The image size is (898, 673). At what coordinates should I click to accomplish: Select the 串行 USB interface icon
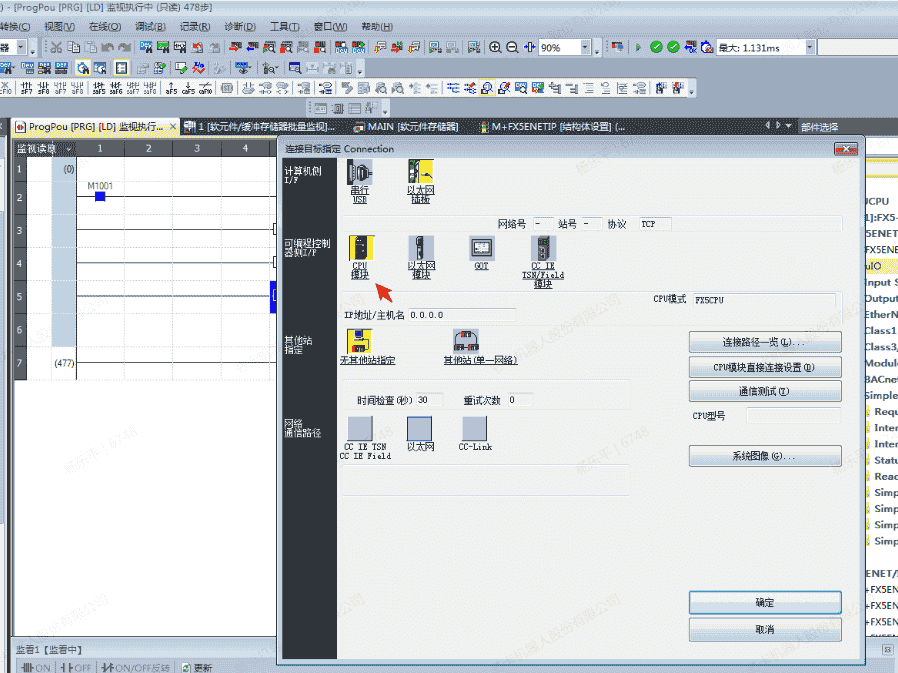coord(359,173)
